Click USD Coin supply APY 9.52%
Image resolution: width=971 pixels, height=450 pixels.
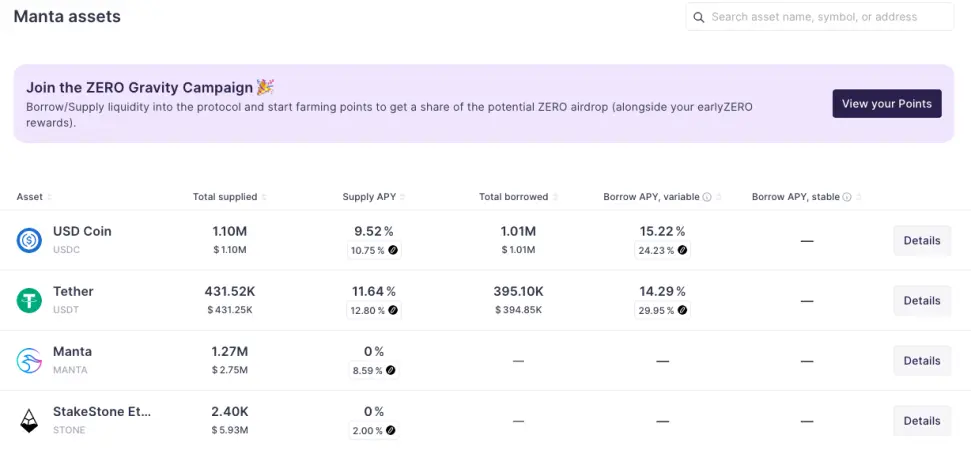(374, 231)
